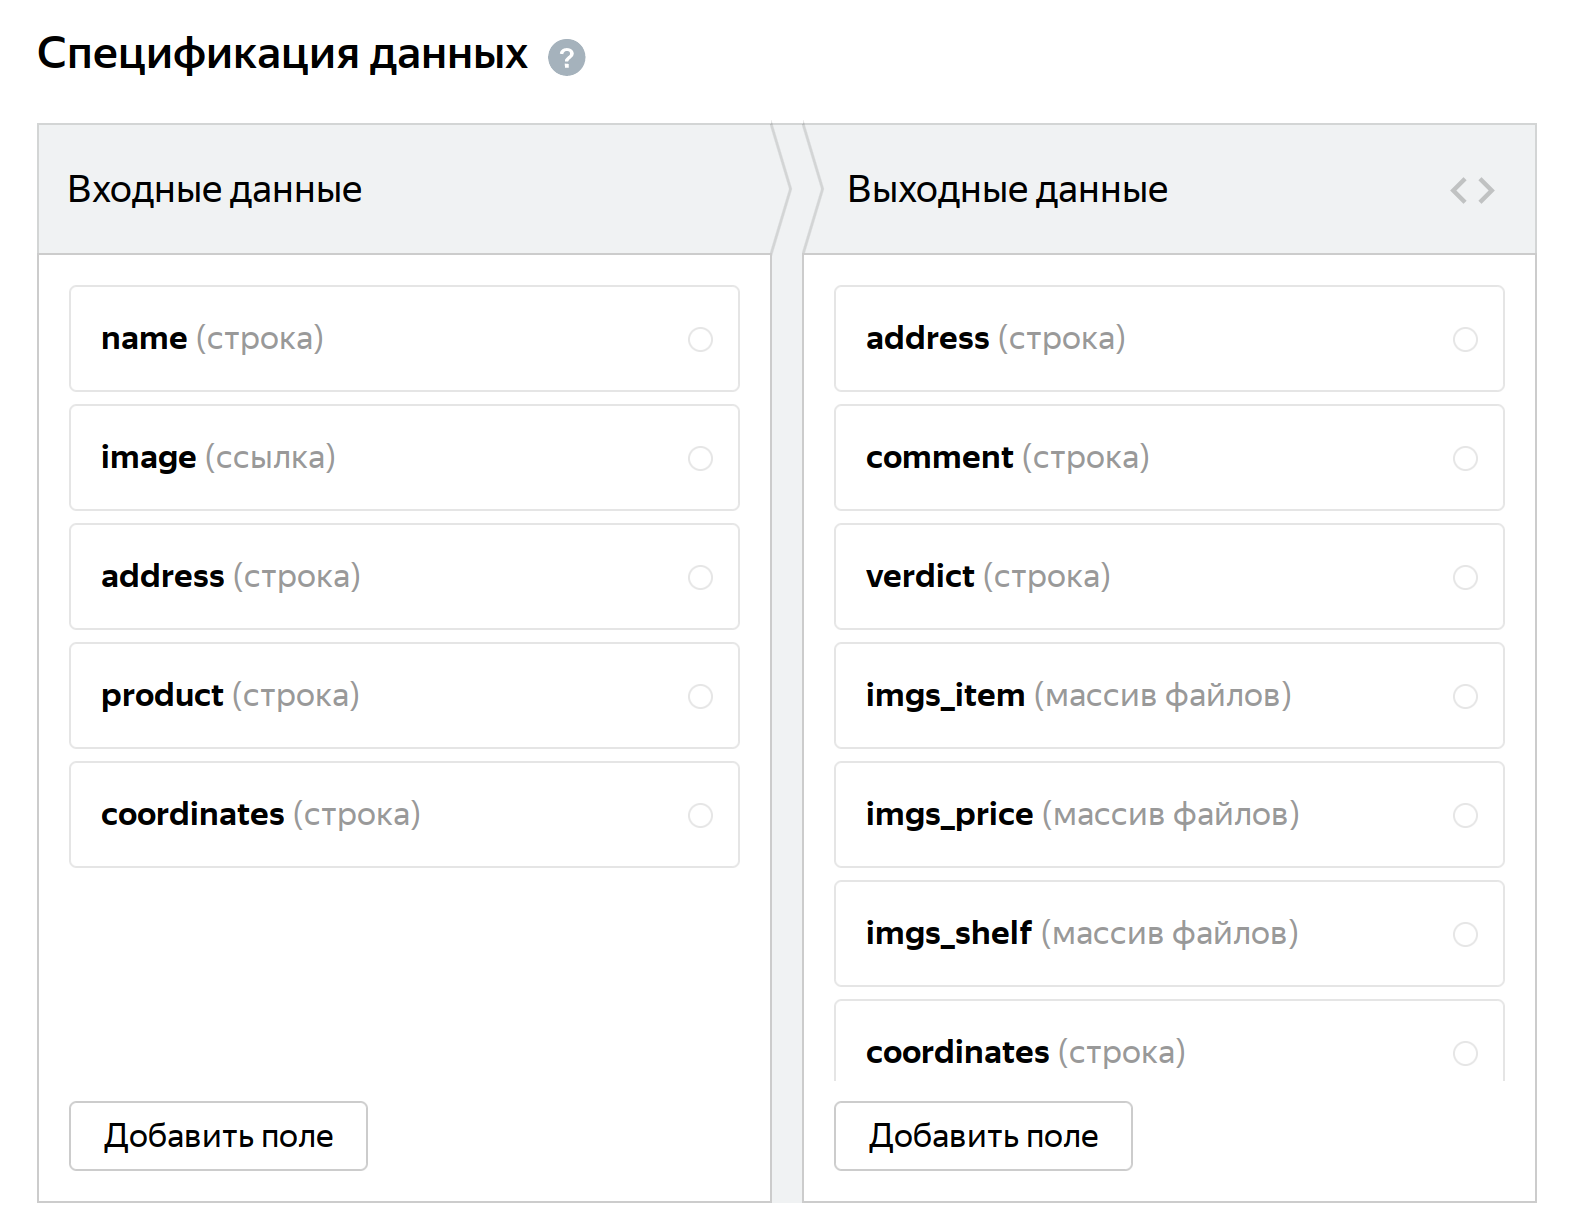Click the circle on the imgs_price output field

click(1465, 815)
